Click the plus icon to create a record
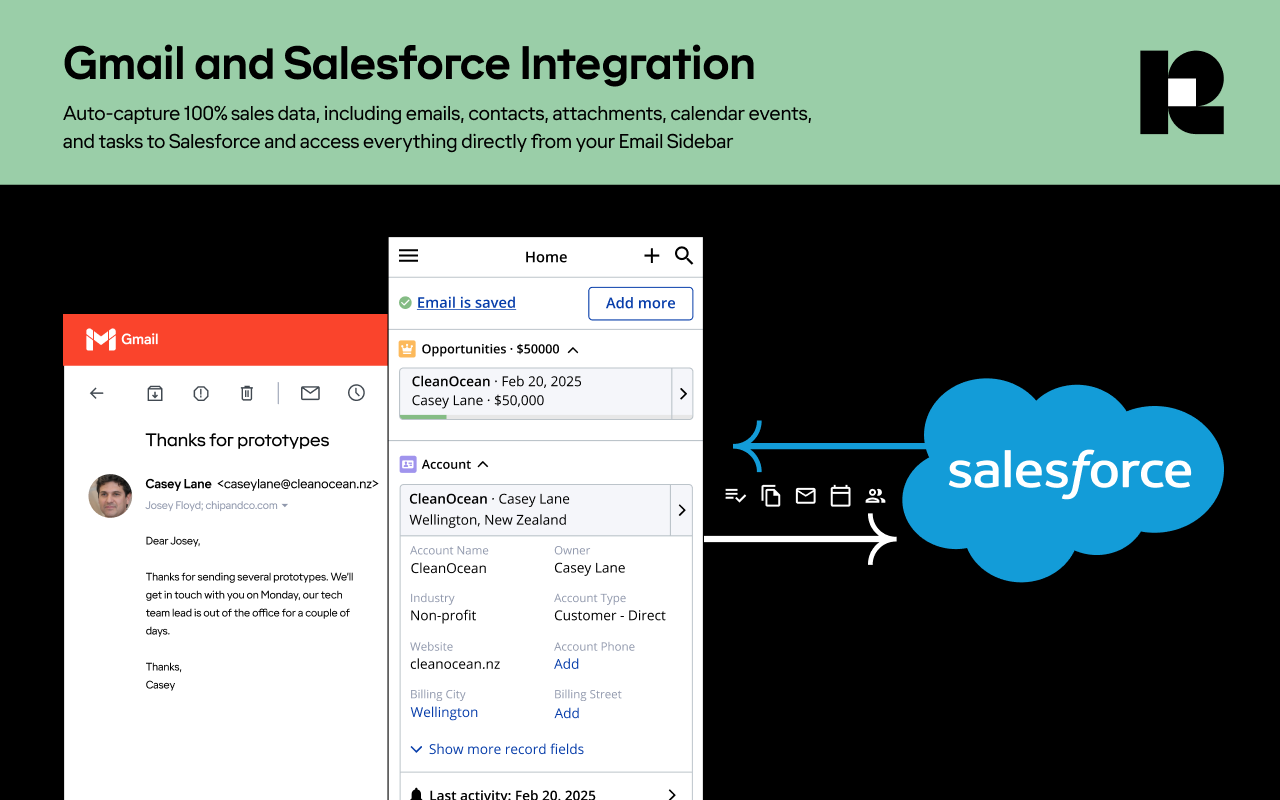Image resolution: width=1280 pixels, height=800 pixels. (651, 256)
